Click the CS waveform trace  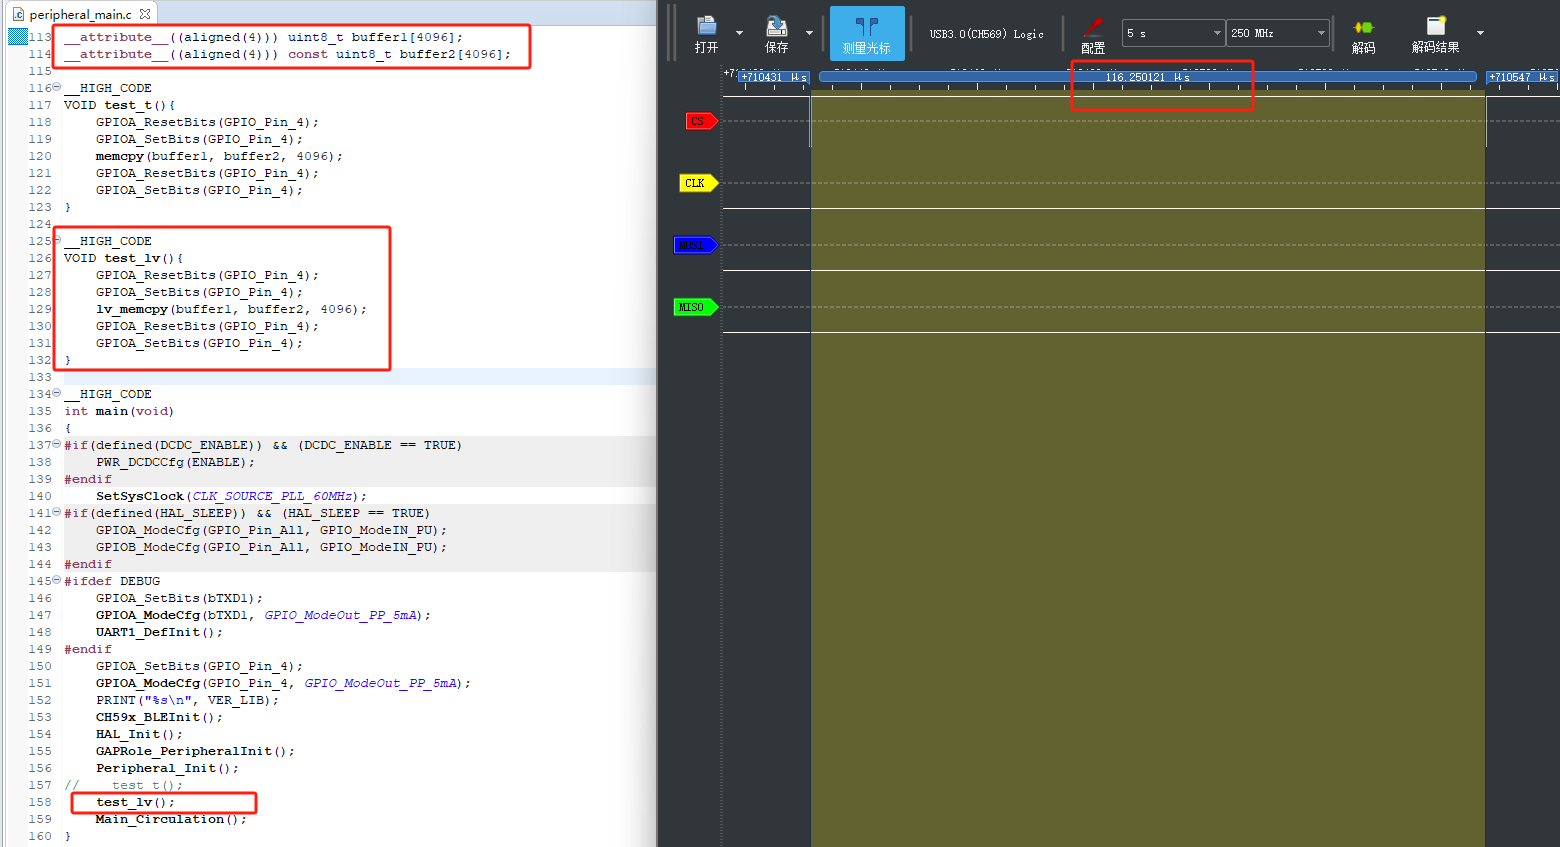coord(1140,120)
